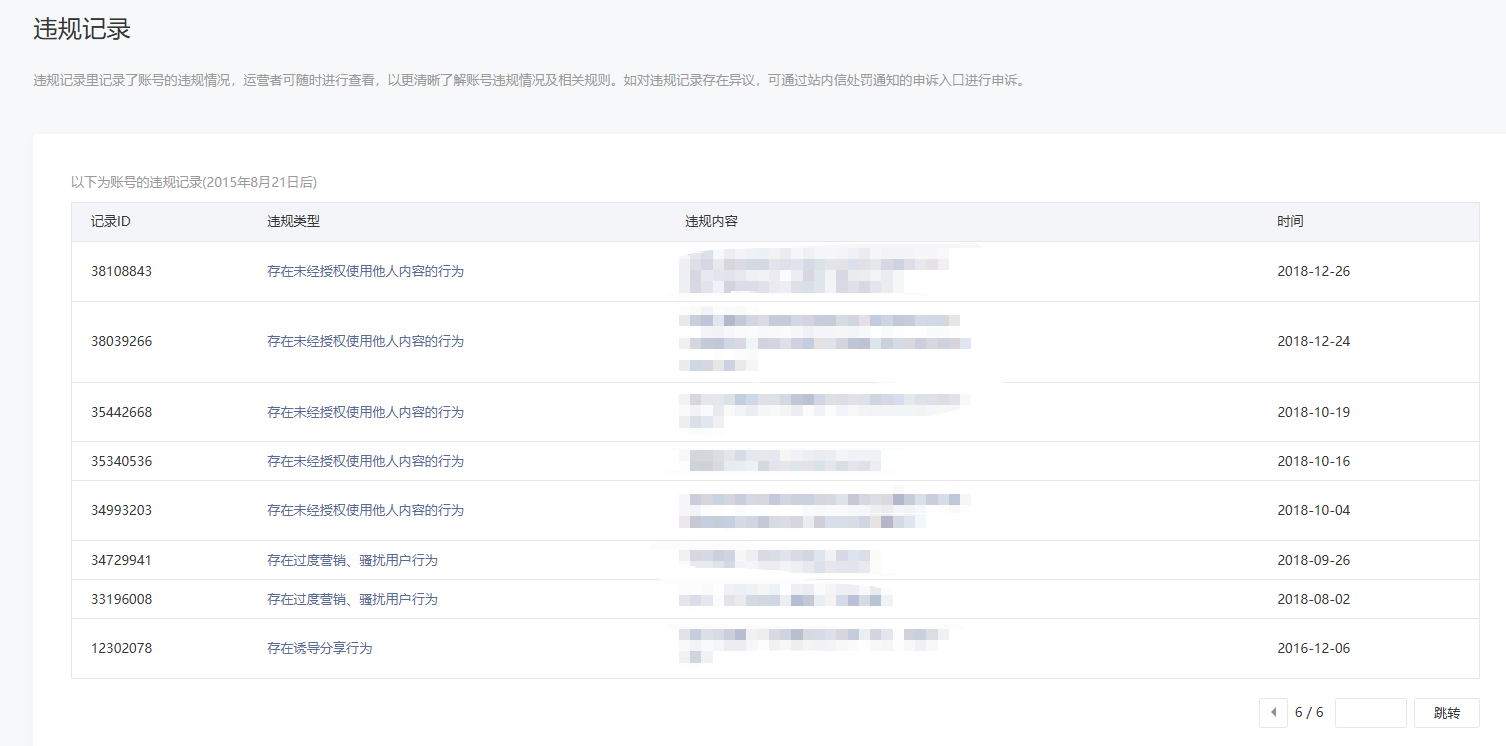
Task: Click the page number input box
Action: pyautogui.click(x=1370, y=713)
